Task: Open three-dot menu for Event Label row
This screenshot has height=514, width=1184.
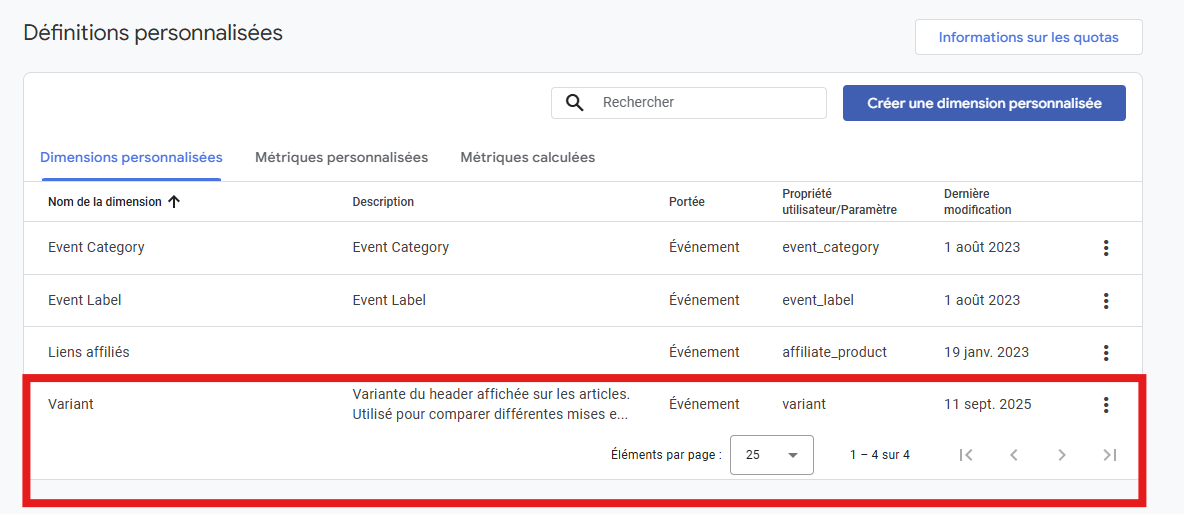Action: tap(1105, 300)
